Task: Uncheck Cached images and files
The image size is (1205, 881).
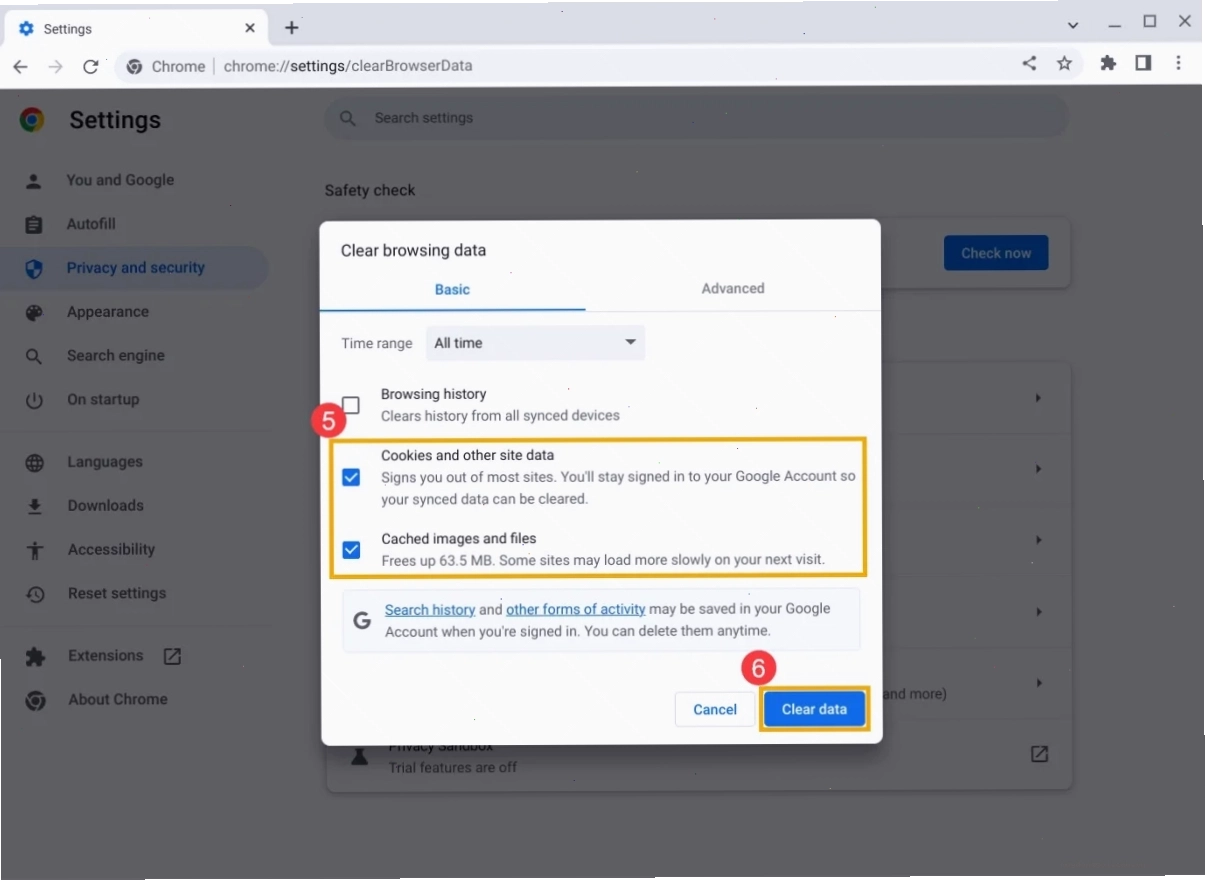Action: 351,549
